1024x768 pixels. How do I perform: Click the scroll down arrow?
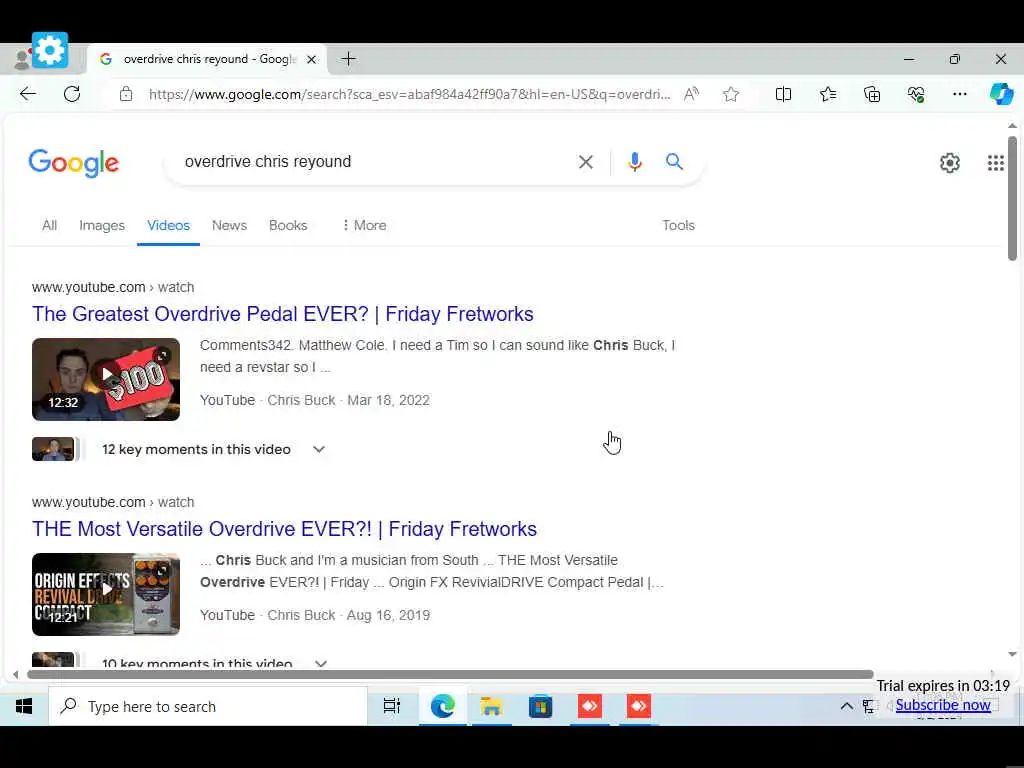1012,654
